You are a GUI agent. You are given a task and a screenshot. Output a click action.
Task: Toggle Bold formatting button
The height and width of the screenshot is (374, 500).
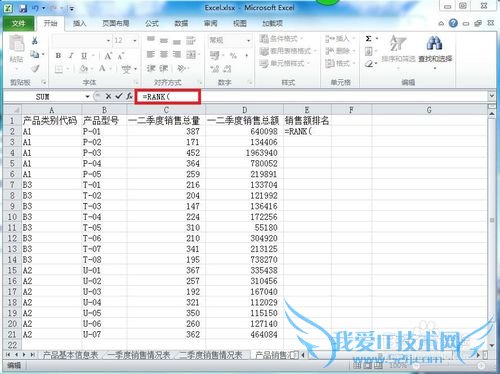(x=59, y=55)
